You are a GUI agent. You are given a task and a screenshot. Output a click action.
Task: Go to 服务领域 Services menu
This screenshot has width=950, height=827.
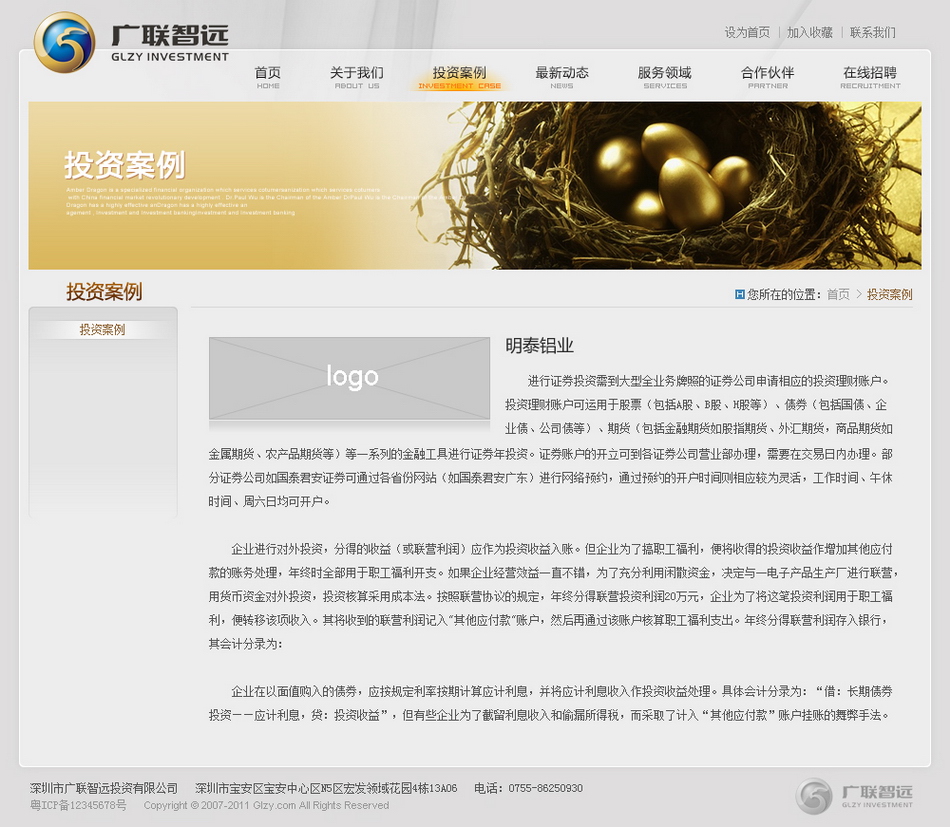tap(665, 78)
